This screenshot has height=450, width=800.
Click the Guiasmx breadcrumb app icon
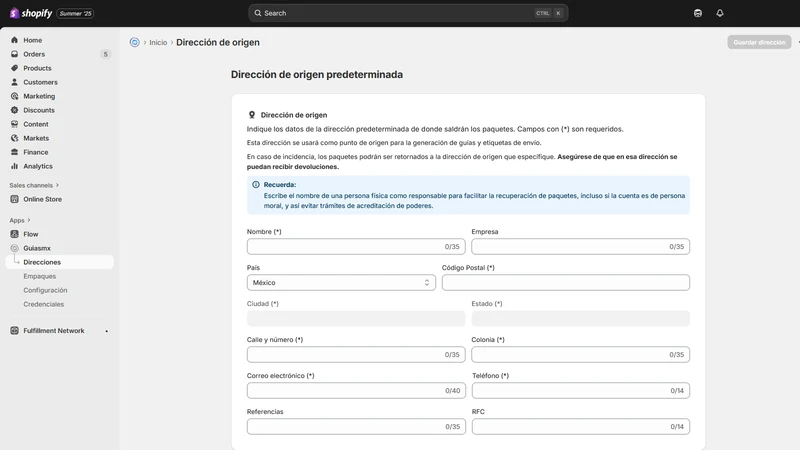click(x=134, y=42)
